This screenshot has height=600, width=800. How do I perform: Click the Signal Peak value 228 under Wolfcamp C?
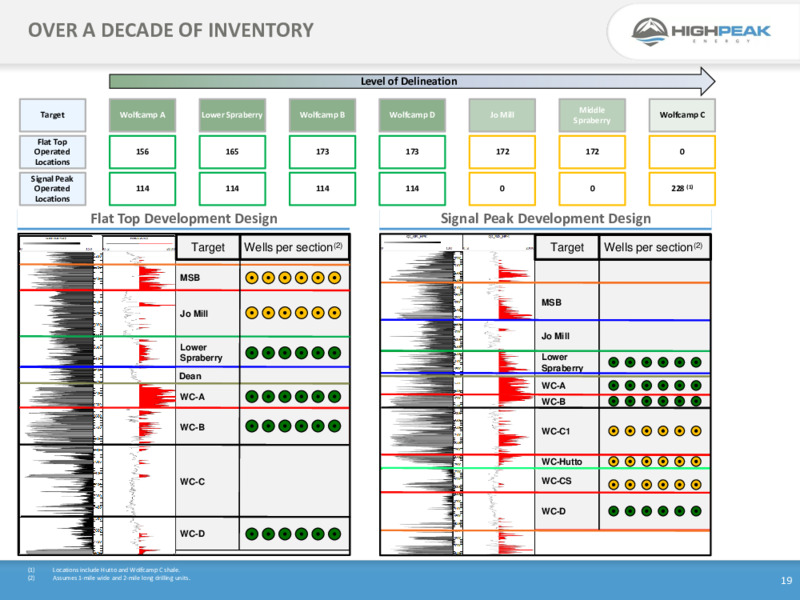(682, 189)
